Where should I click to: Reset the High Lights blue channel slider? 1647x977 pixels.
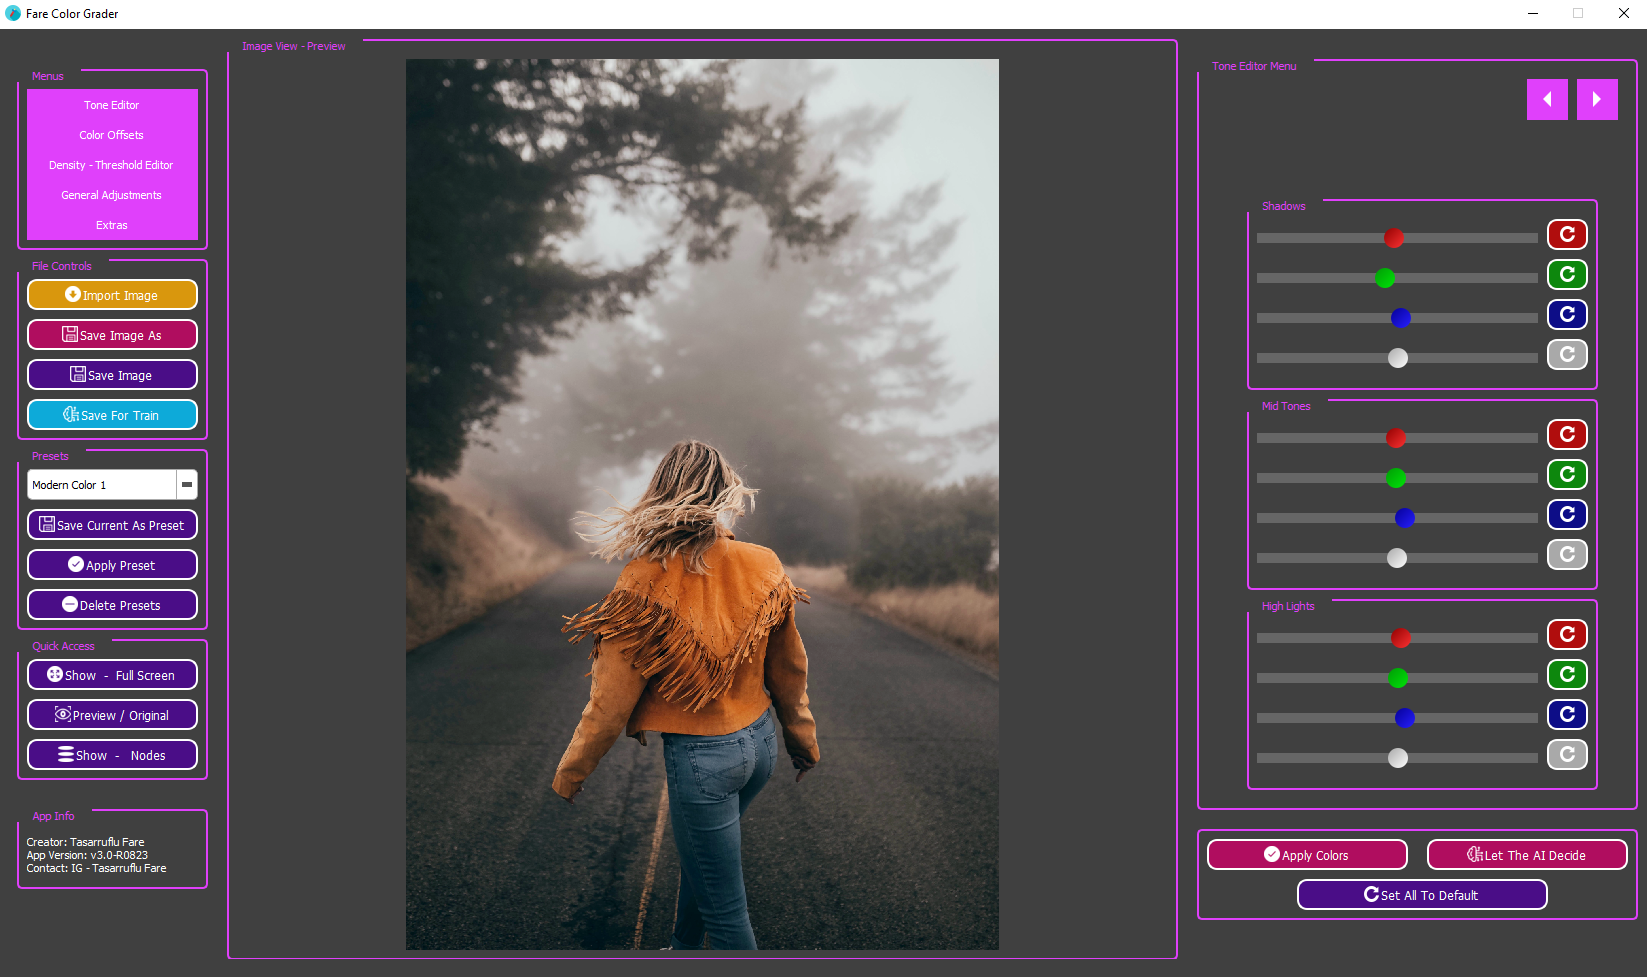pos(1567,714)
